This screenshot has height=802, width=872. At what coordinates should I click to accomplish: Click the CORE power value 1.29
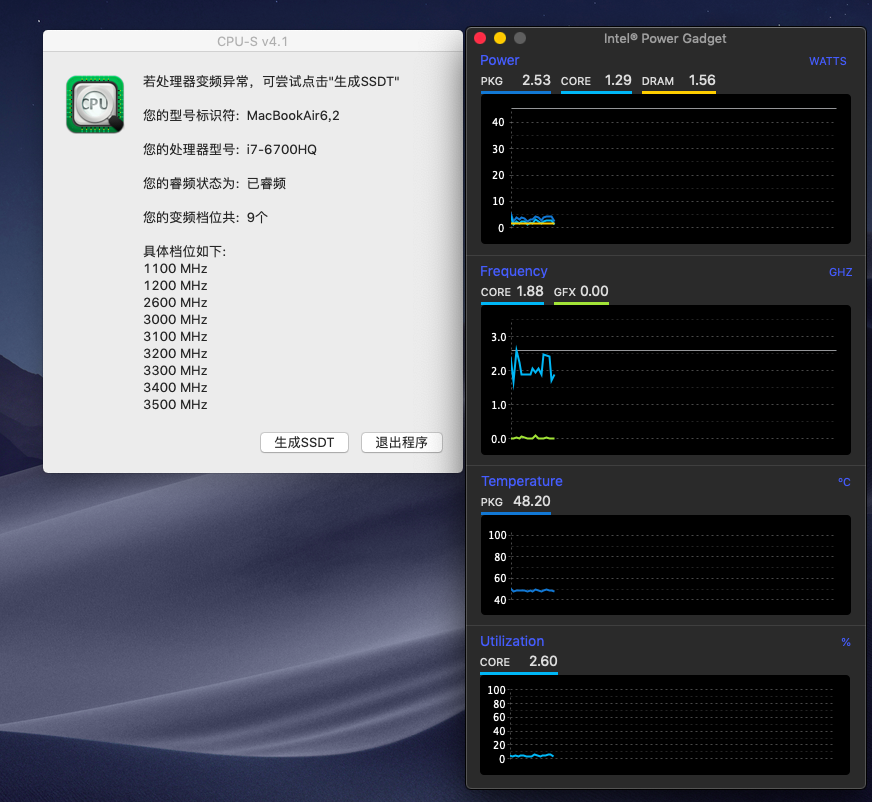618,80
